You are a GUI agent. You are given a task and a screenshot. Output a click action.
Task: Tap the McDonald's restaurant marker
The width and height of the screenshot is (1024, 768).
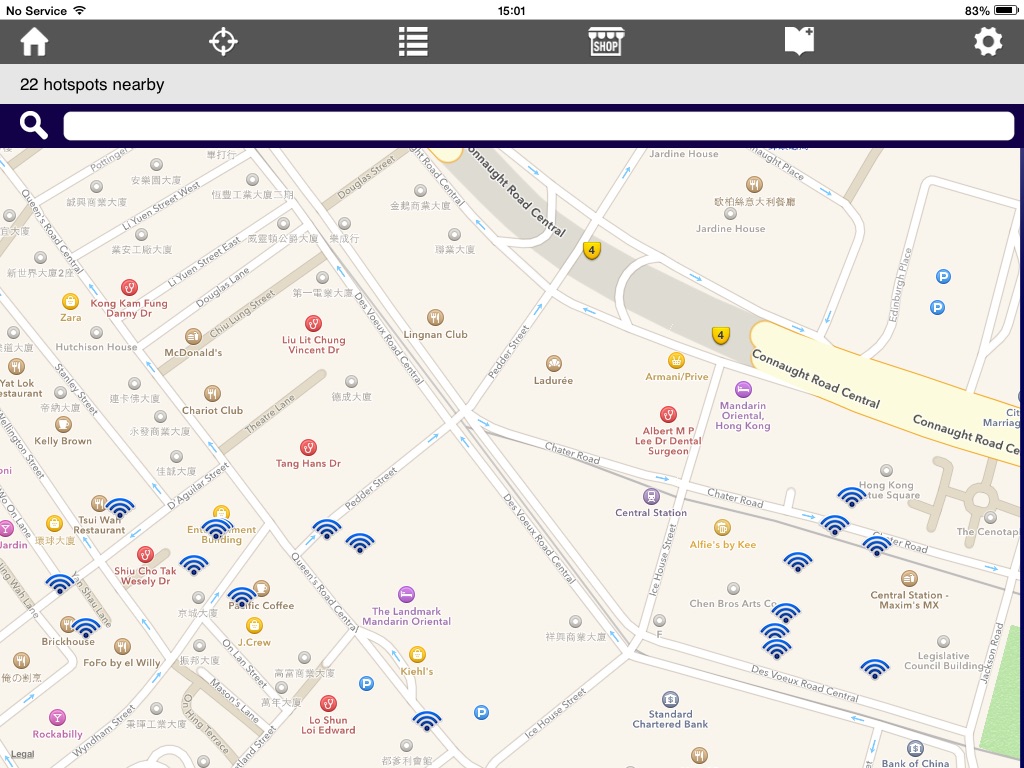click(x=193, y=337)
